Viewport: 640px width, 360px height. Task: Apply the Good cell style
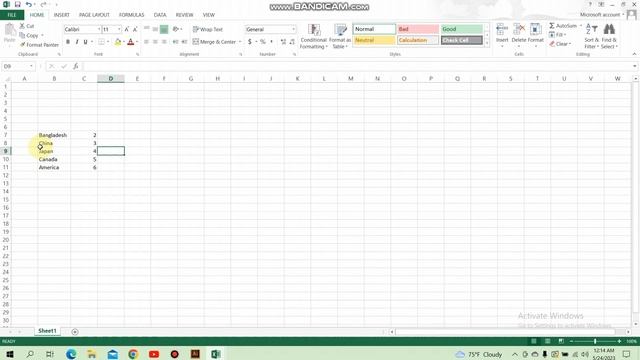pos(462,29)
